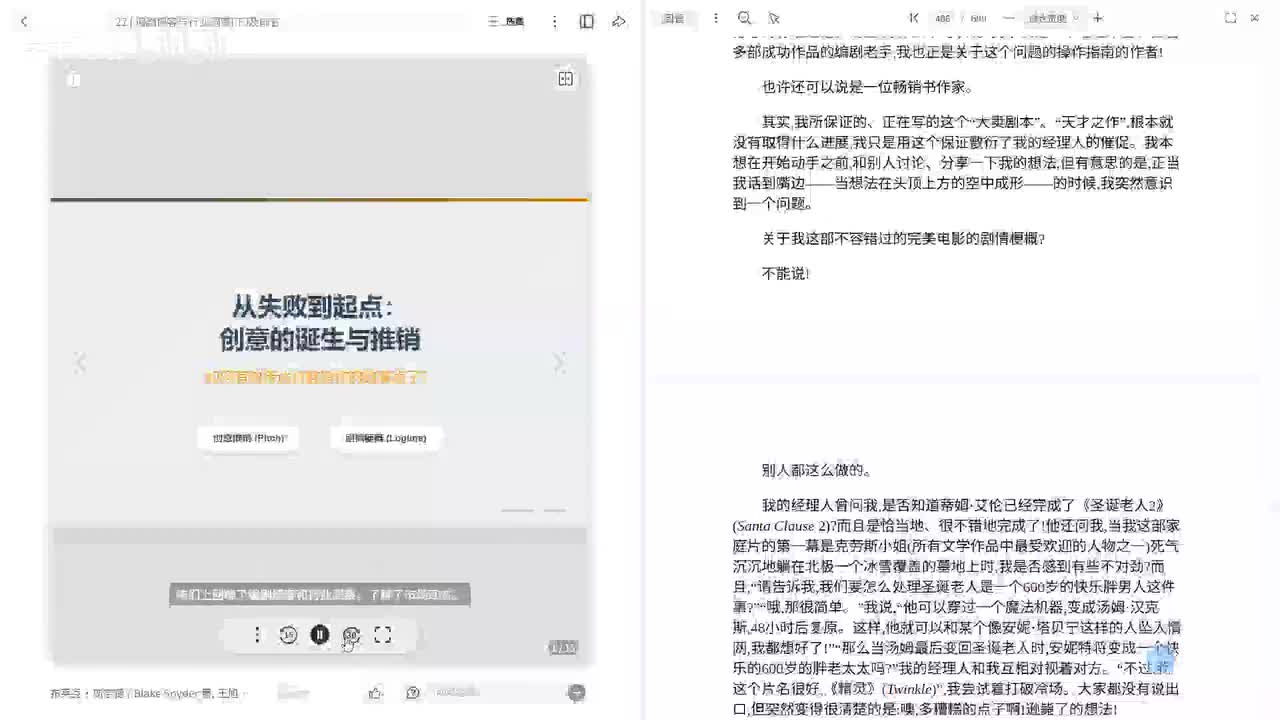Click the current page number field
Screen dimensions: 1280x720
[x=942, y=18]
